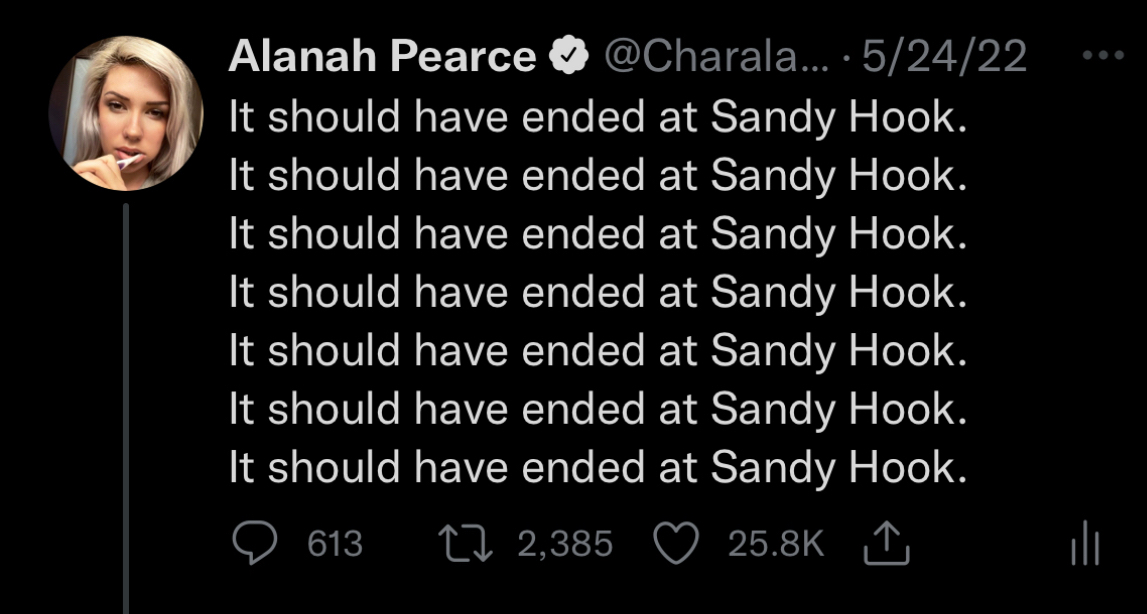This screenshot has width=1147, height=614.
Task: Click the 2,385 retweets count
Action: [x=565, y=544]
